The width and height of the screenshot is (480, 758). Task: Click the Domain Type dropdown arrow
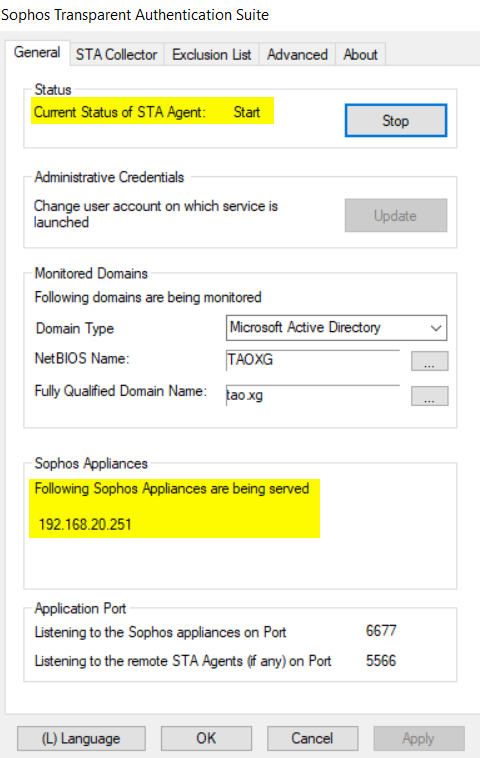pyautogui.click(x=436, y=328)
